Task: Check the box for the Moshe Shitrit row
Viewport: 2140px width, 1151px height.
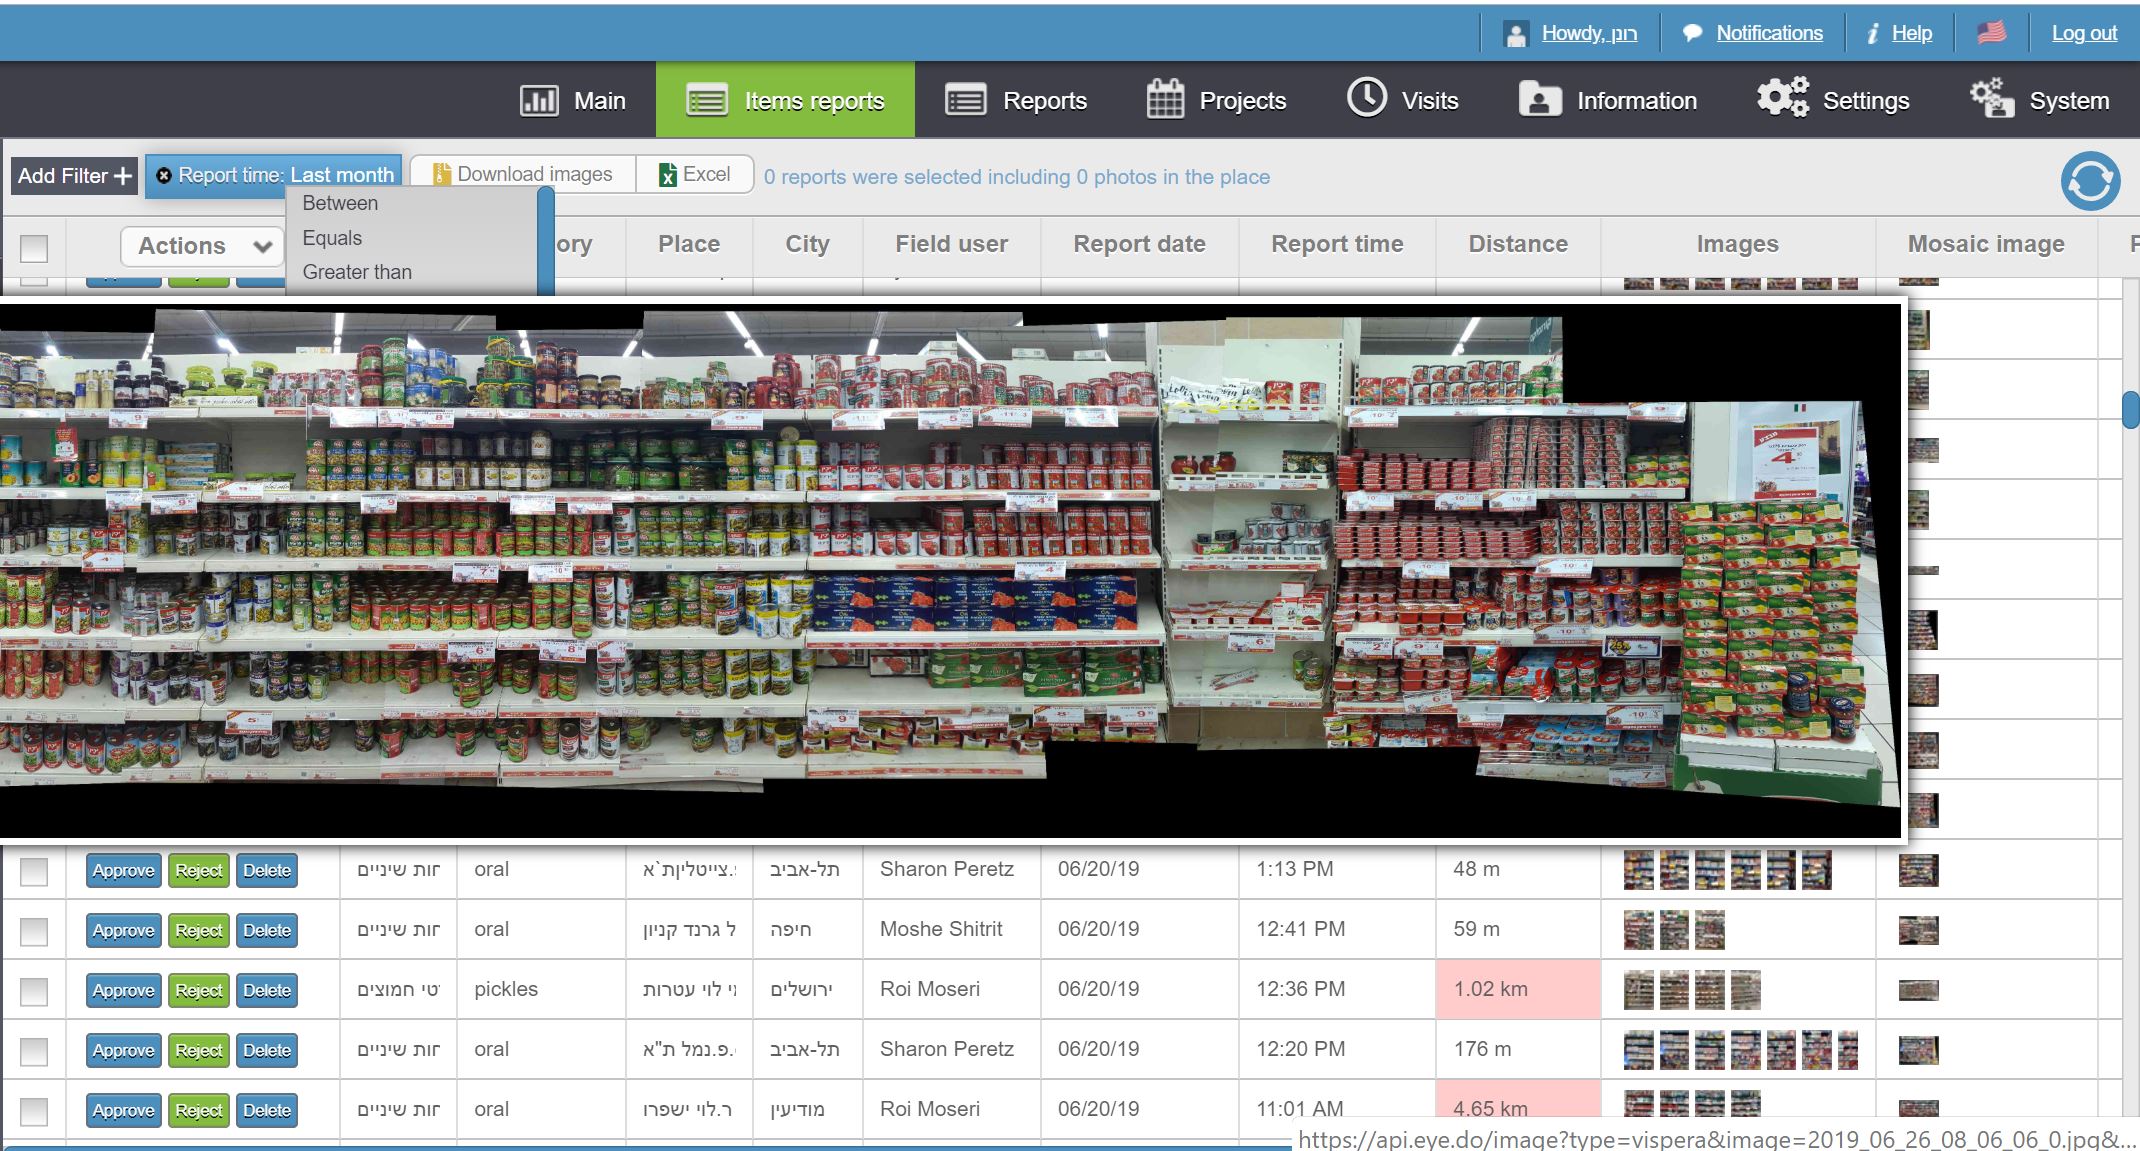Action: (x=34, y=931)
